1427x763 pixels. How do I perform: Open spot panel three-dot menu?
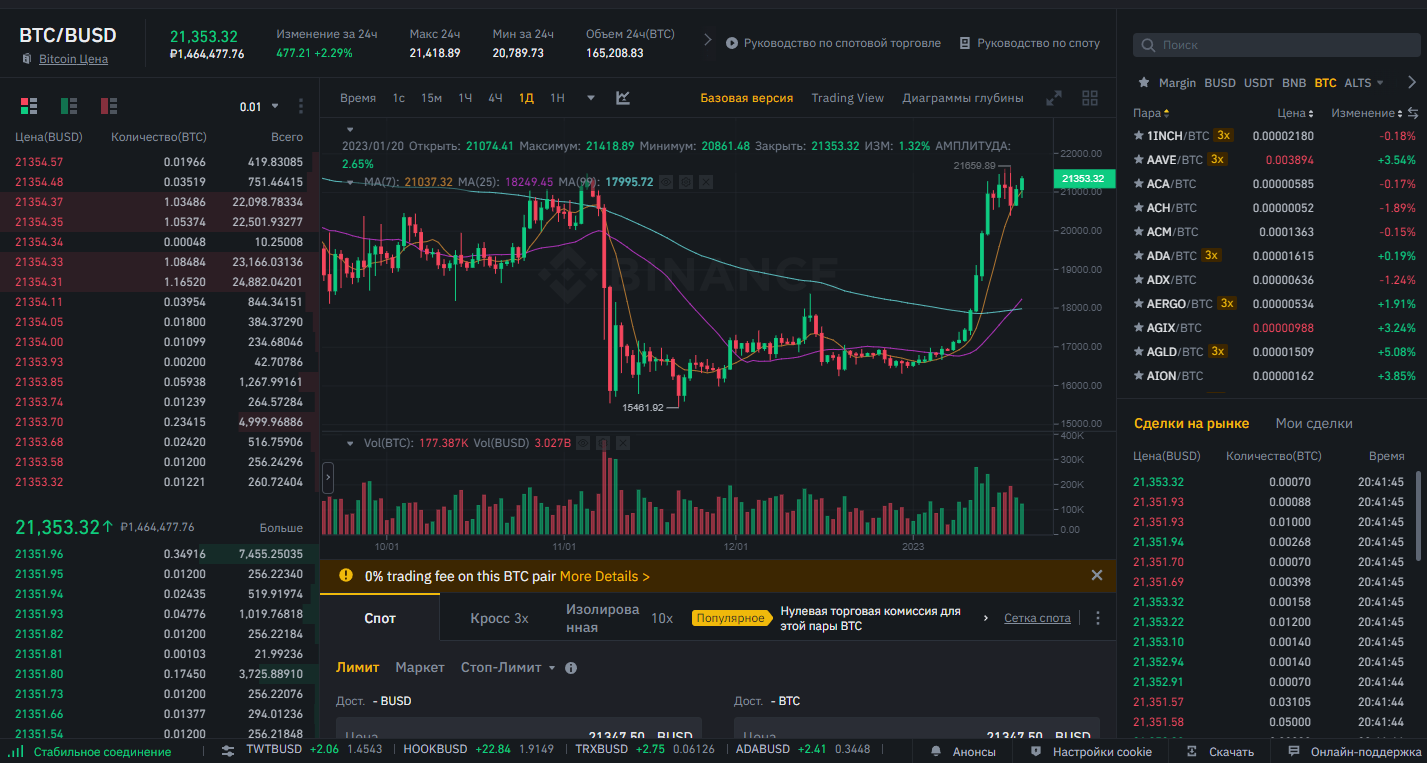1098,618
